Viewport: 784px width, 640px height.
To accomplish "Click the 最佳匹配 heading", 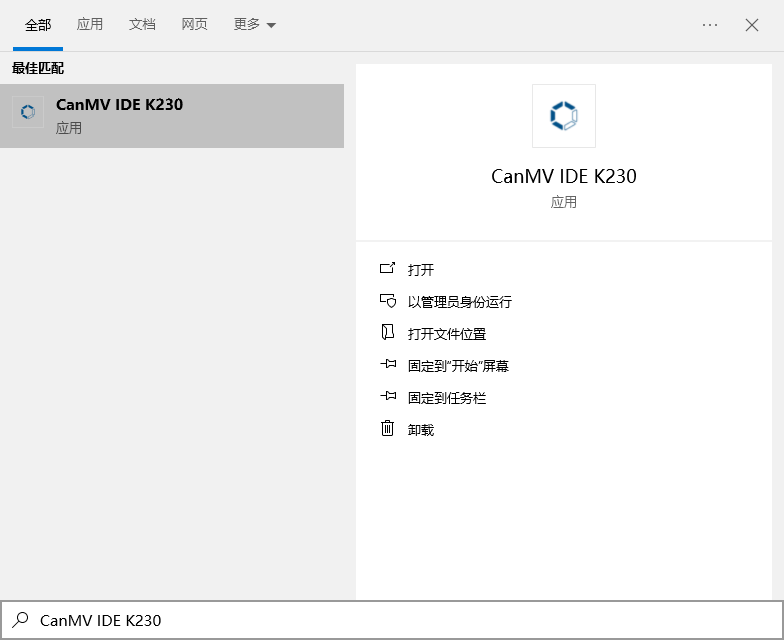I will point(38,68).
